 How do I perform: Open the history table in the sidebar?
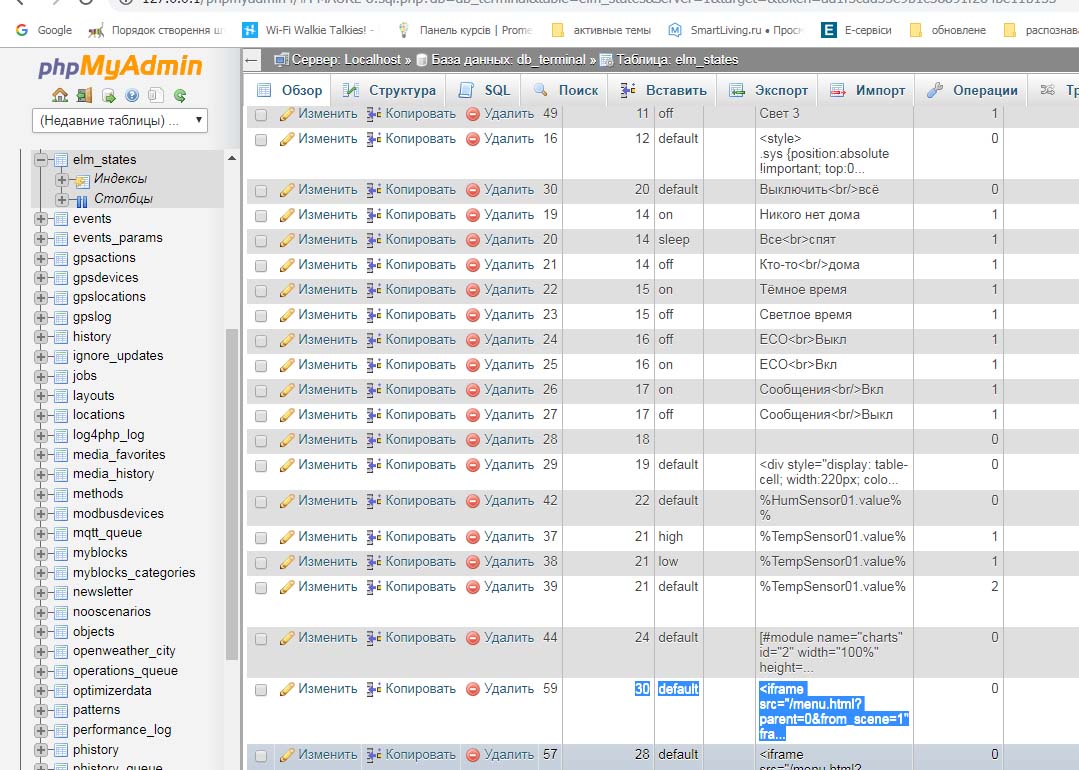coord(92,337)
